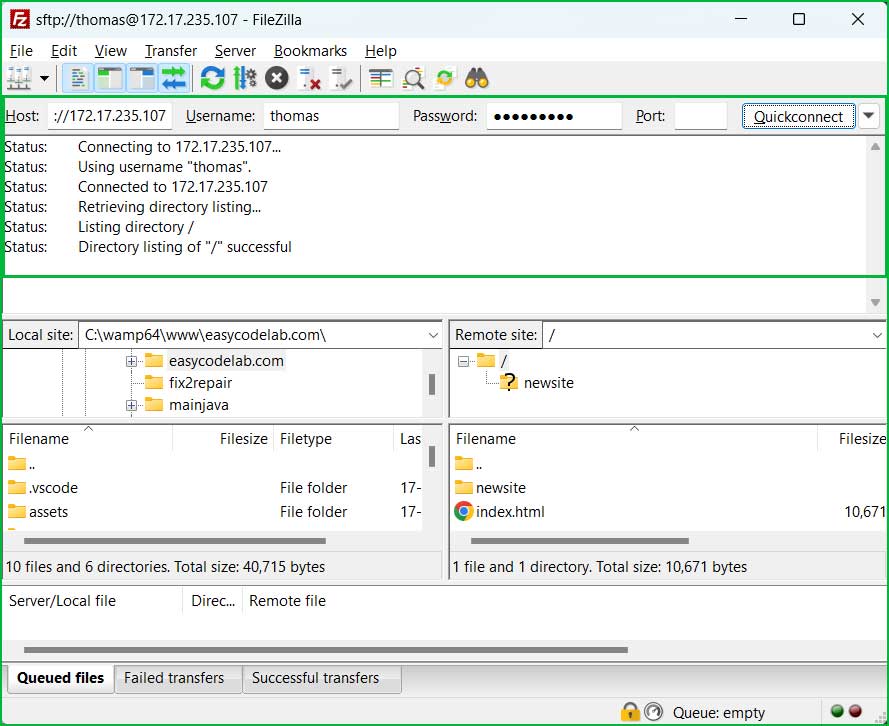This screenshot has width=889, height=726.
Task: Disconnect from the current server
Action: pyautogui.click(x=309, y=78)
